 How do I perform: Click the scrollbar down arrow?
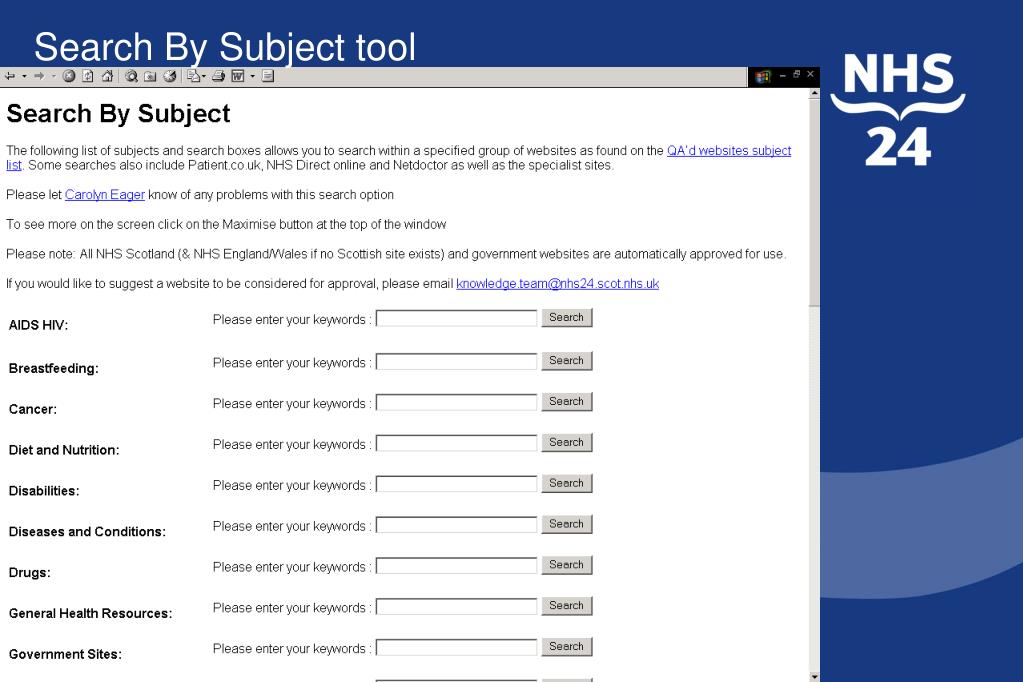[814, 676]
